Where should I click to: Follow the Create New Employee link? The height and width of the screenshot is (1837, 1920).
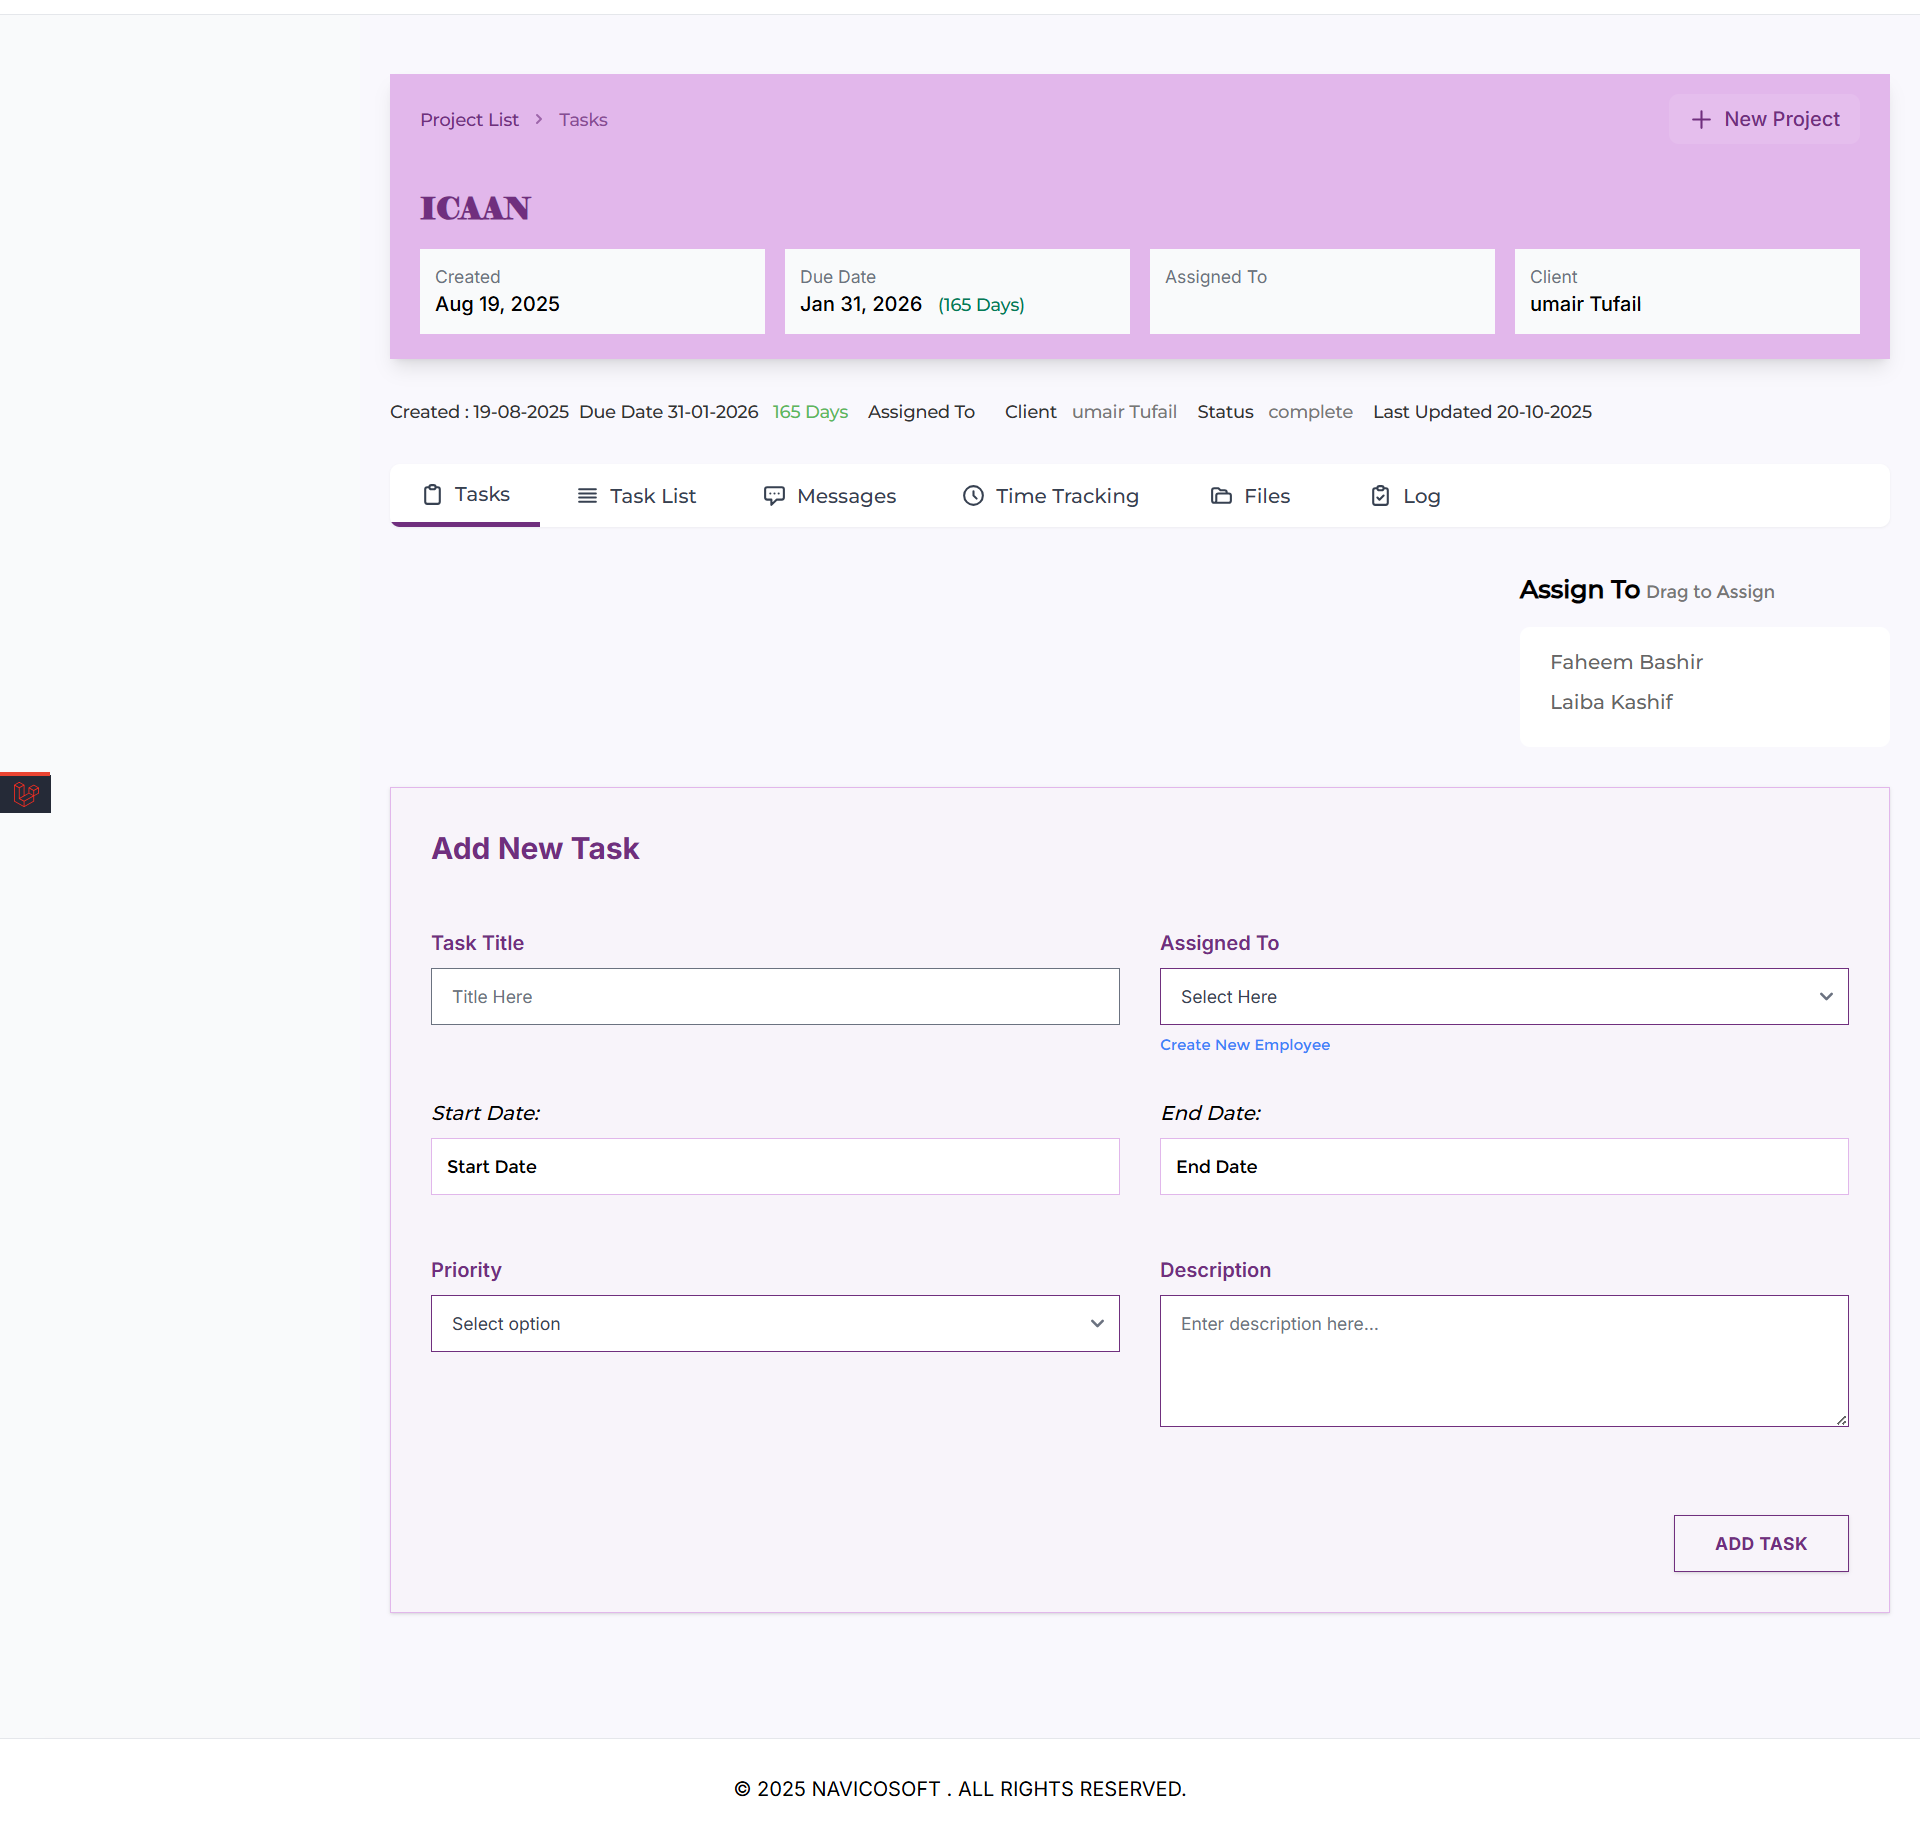point(1245,1045)
